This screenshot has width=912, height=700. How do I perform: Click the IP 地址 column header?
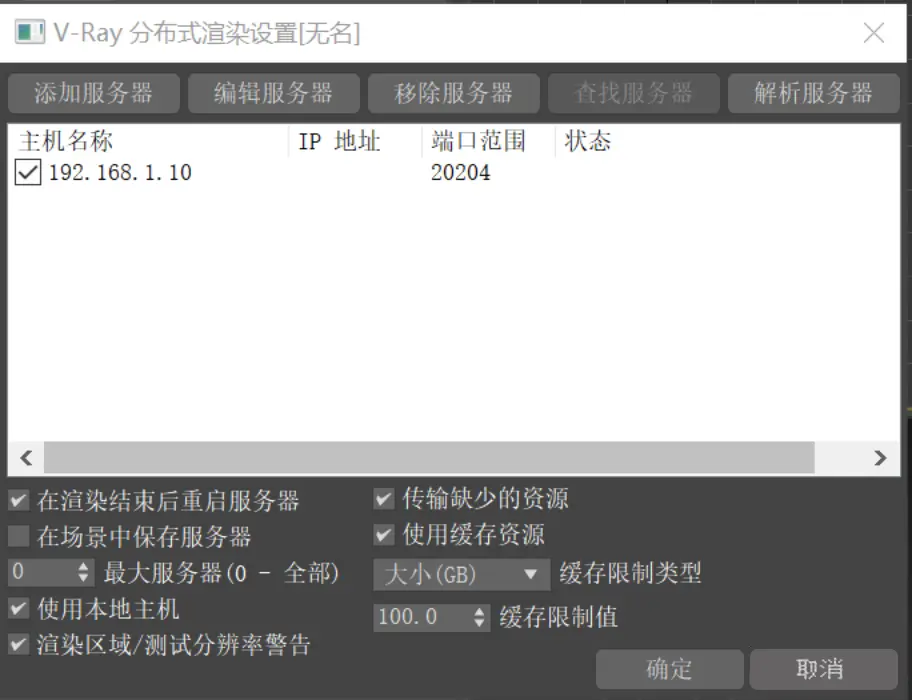point(355,141)
